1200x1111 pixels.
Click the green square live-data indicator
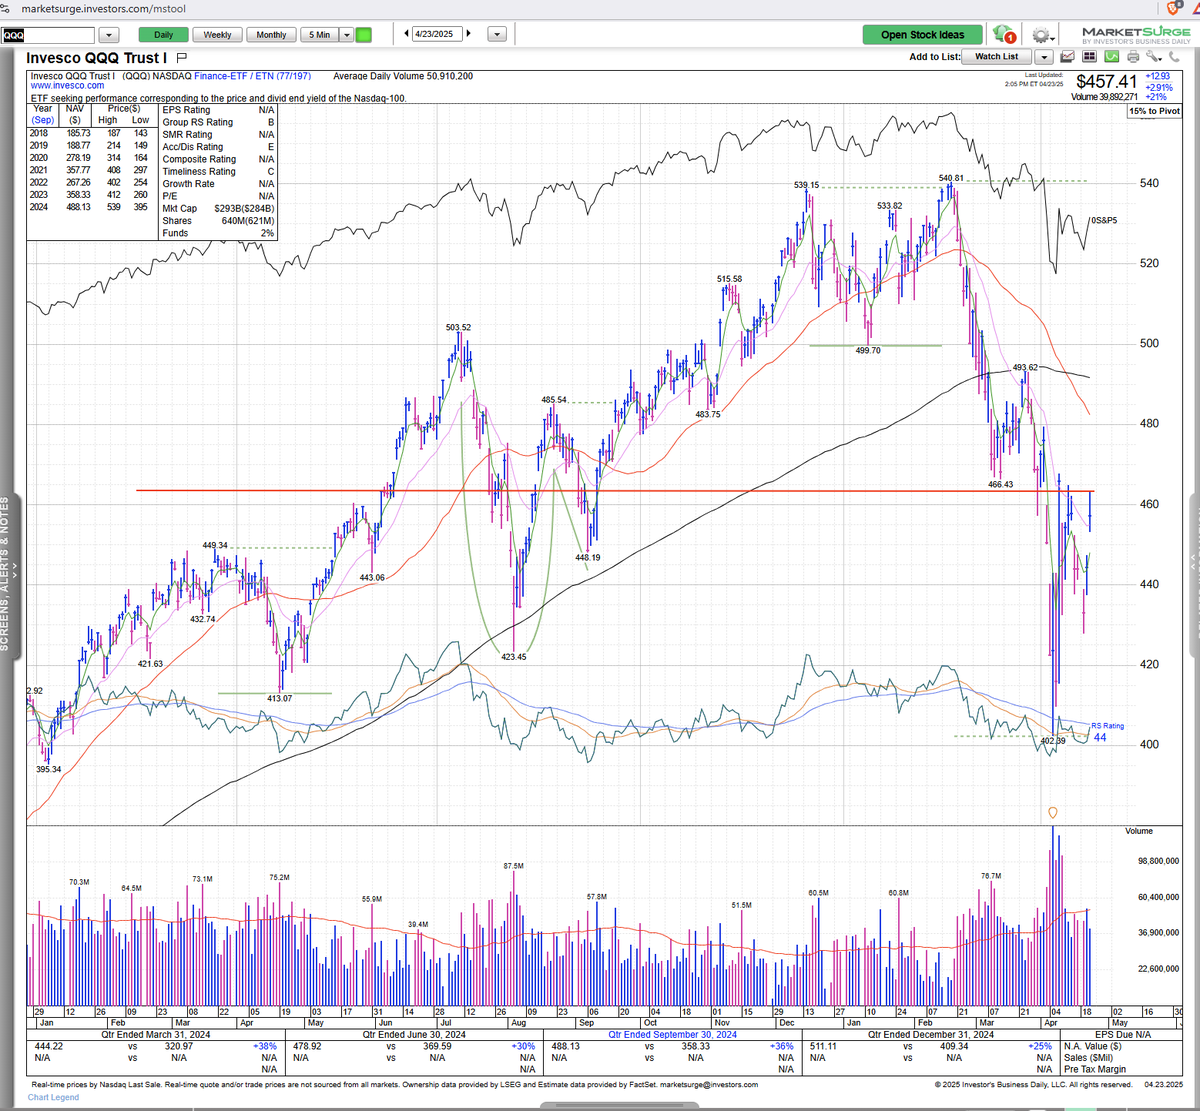[x=363, y=34]
